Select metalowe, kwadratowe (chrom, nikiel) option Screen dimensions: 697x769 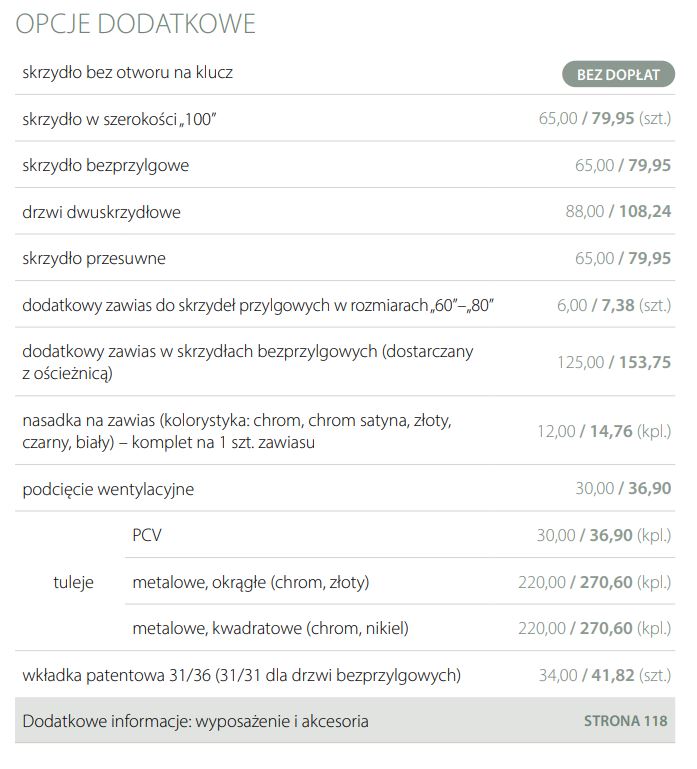tap(270, 628)
